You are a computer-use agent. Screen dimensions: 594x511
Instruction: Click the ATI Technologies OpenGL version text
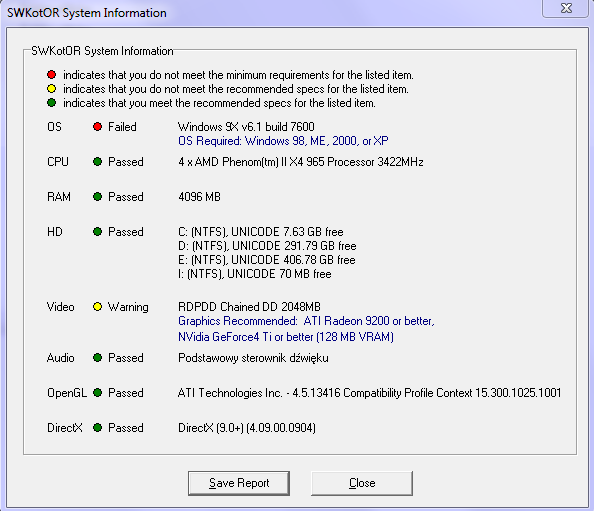[369, 393]
